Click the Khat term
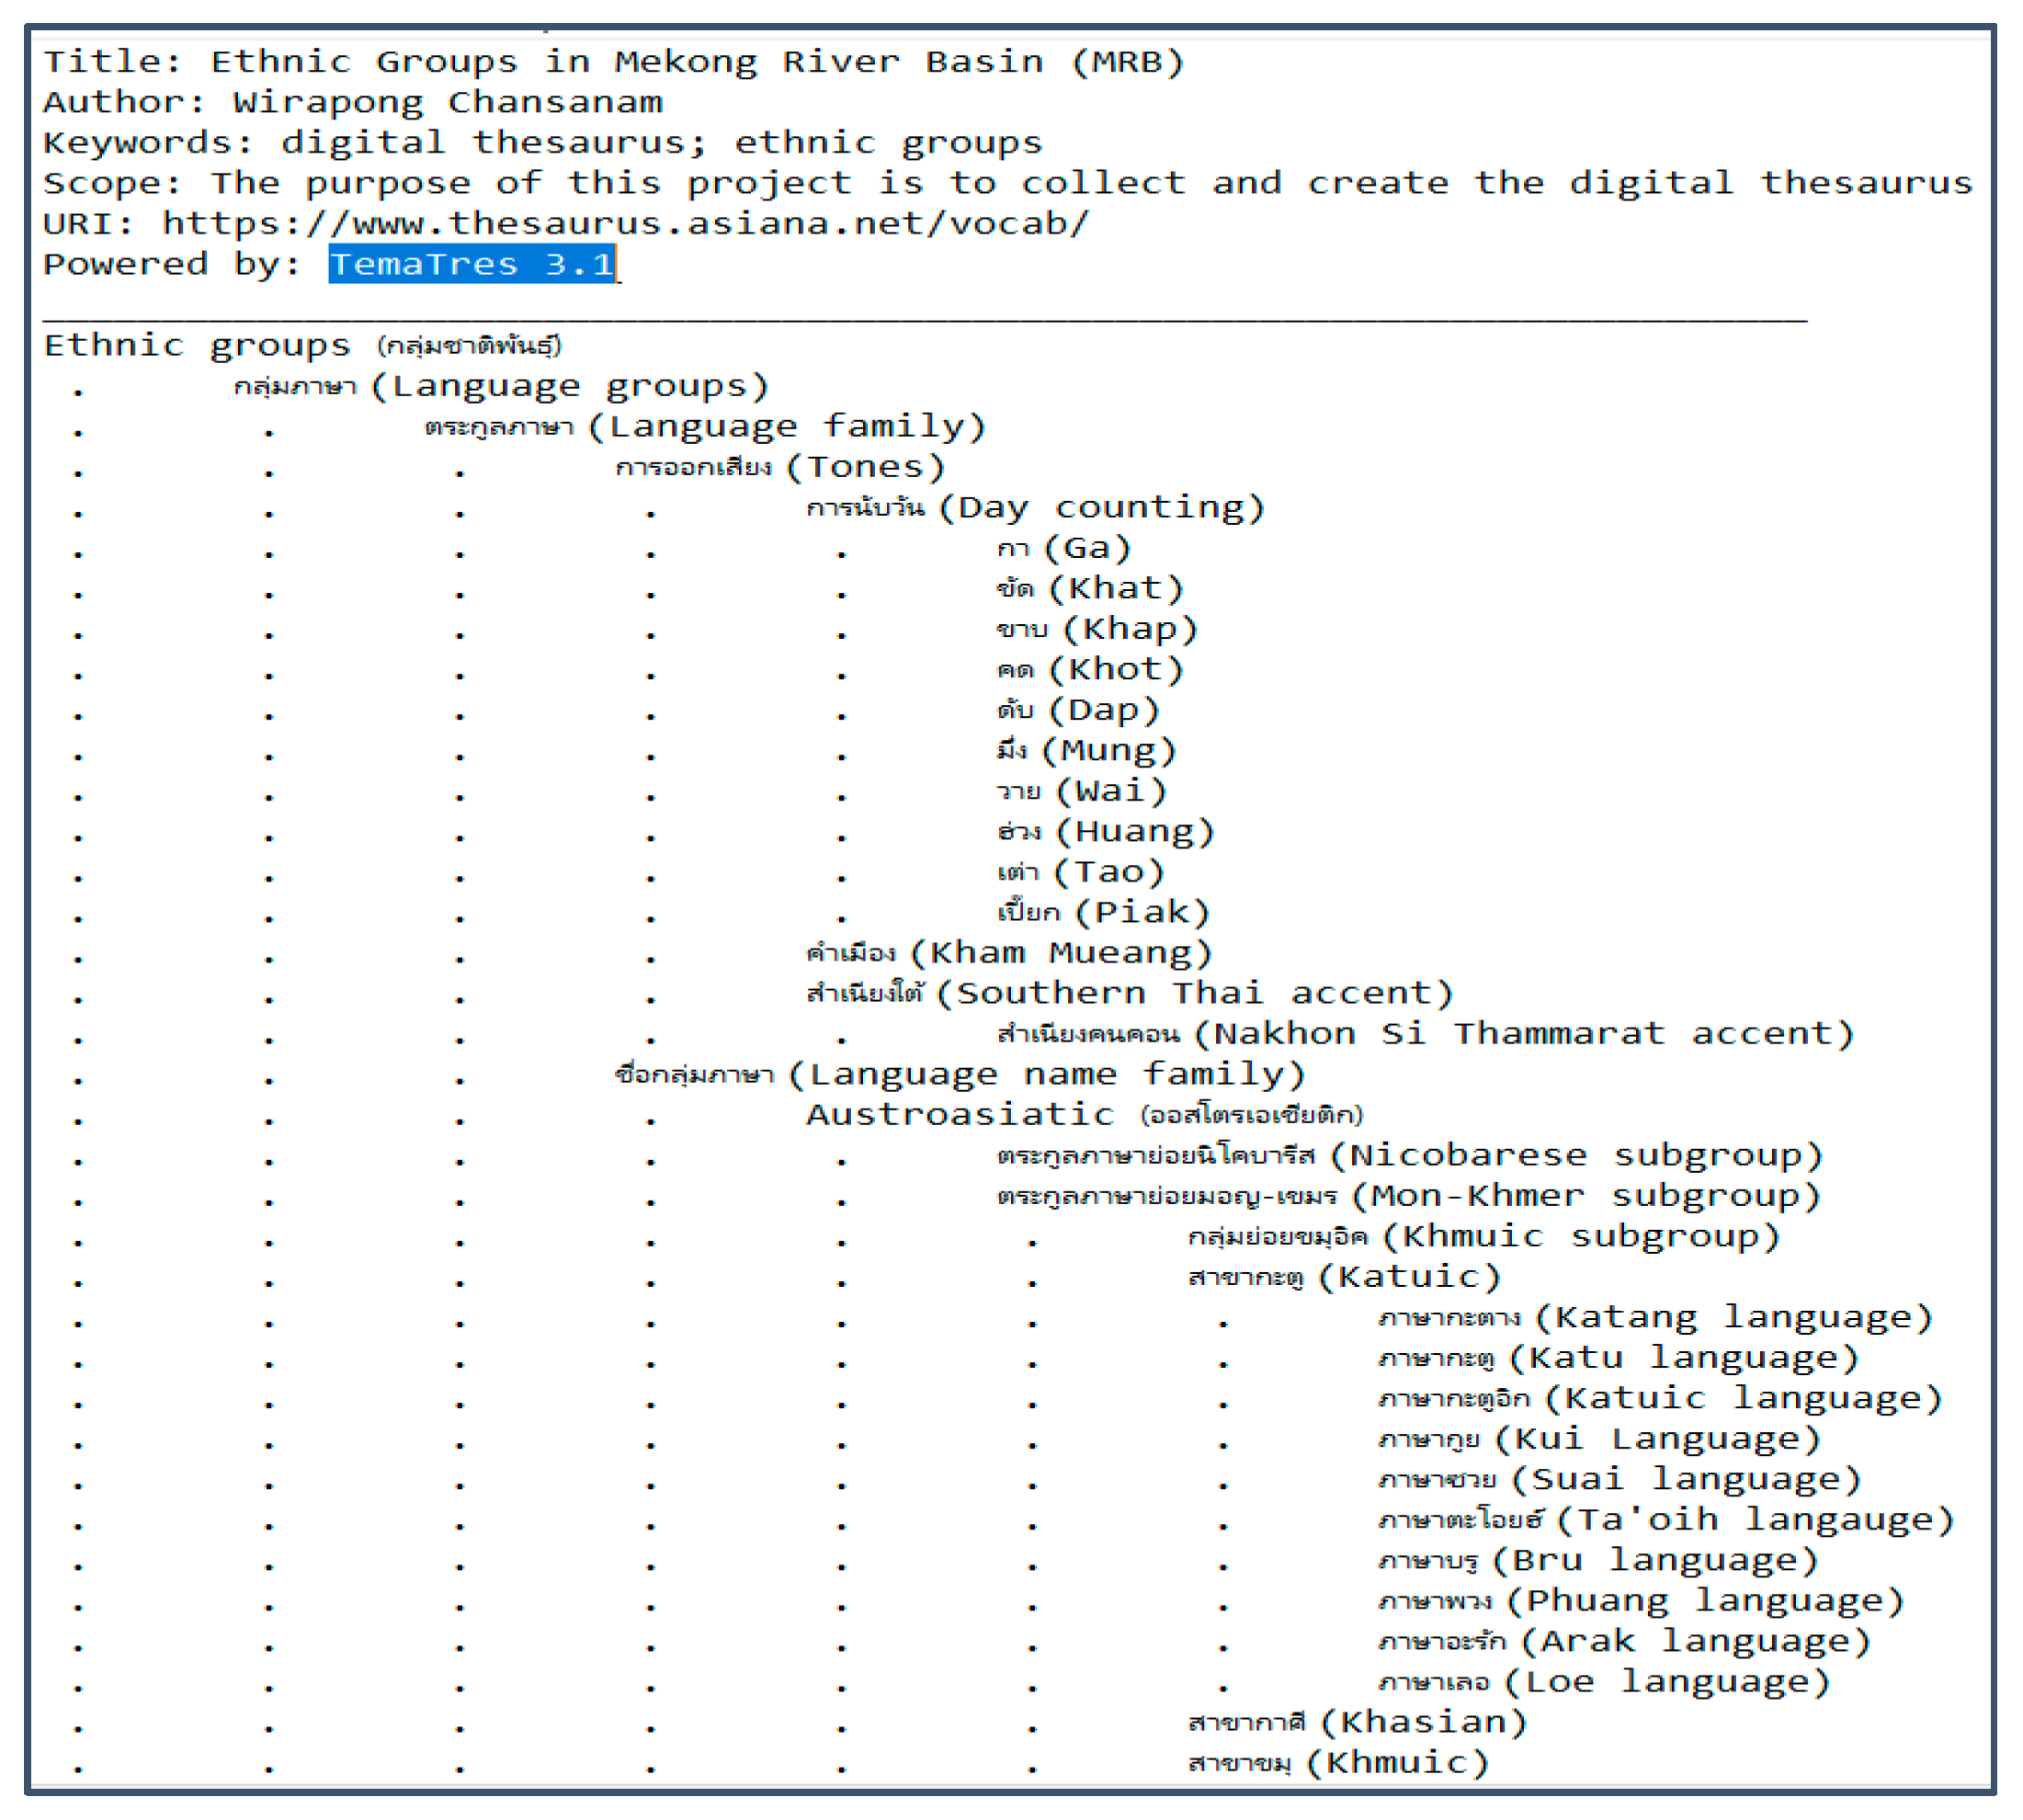The height and width of the screenshot is (1820, 2023). (x=1090, y=588)
